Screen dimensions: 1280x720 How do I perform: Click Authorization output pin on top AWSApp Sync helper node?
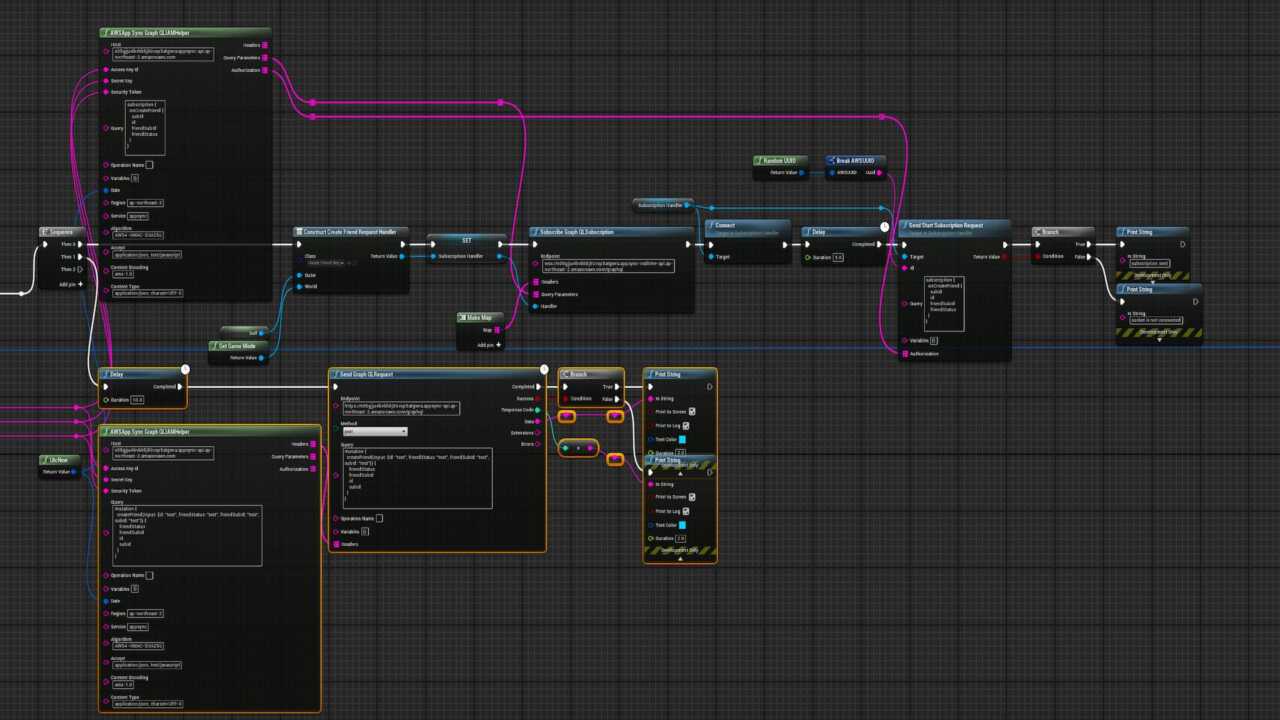pos(265,71)
